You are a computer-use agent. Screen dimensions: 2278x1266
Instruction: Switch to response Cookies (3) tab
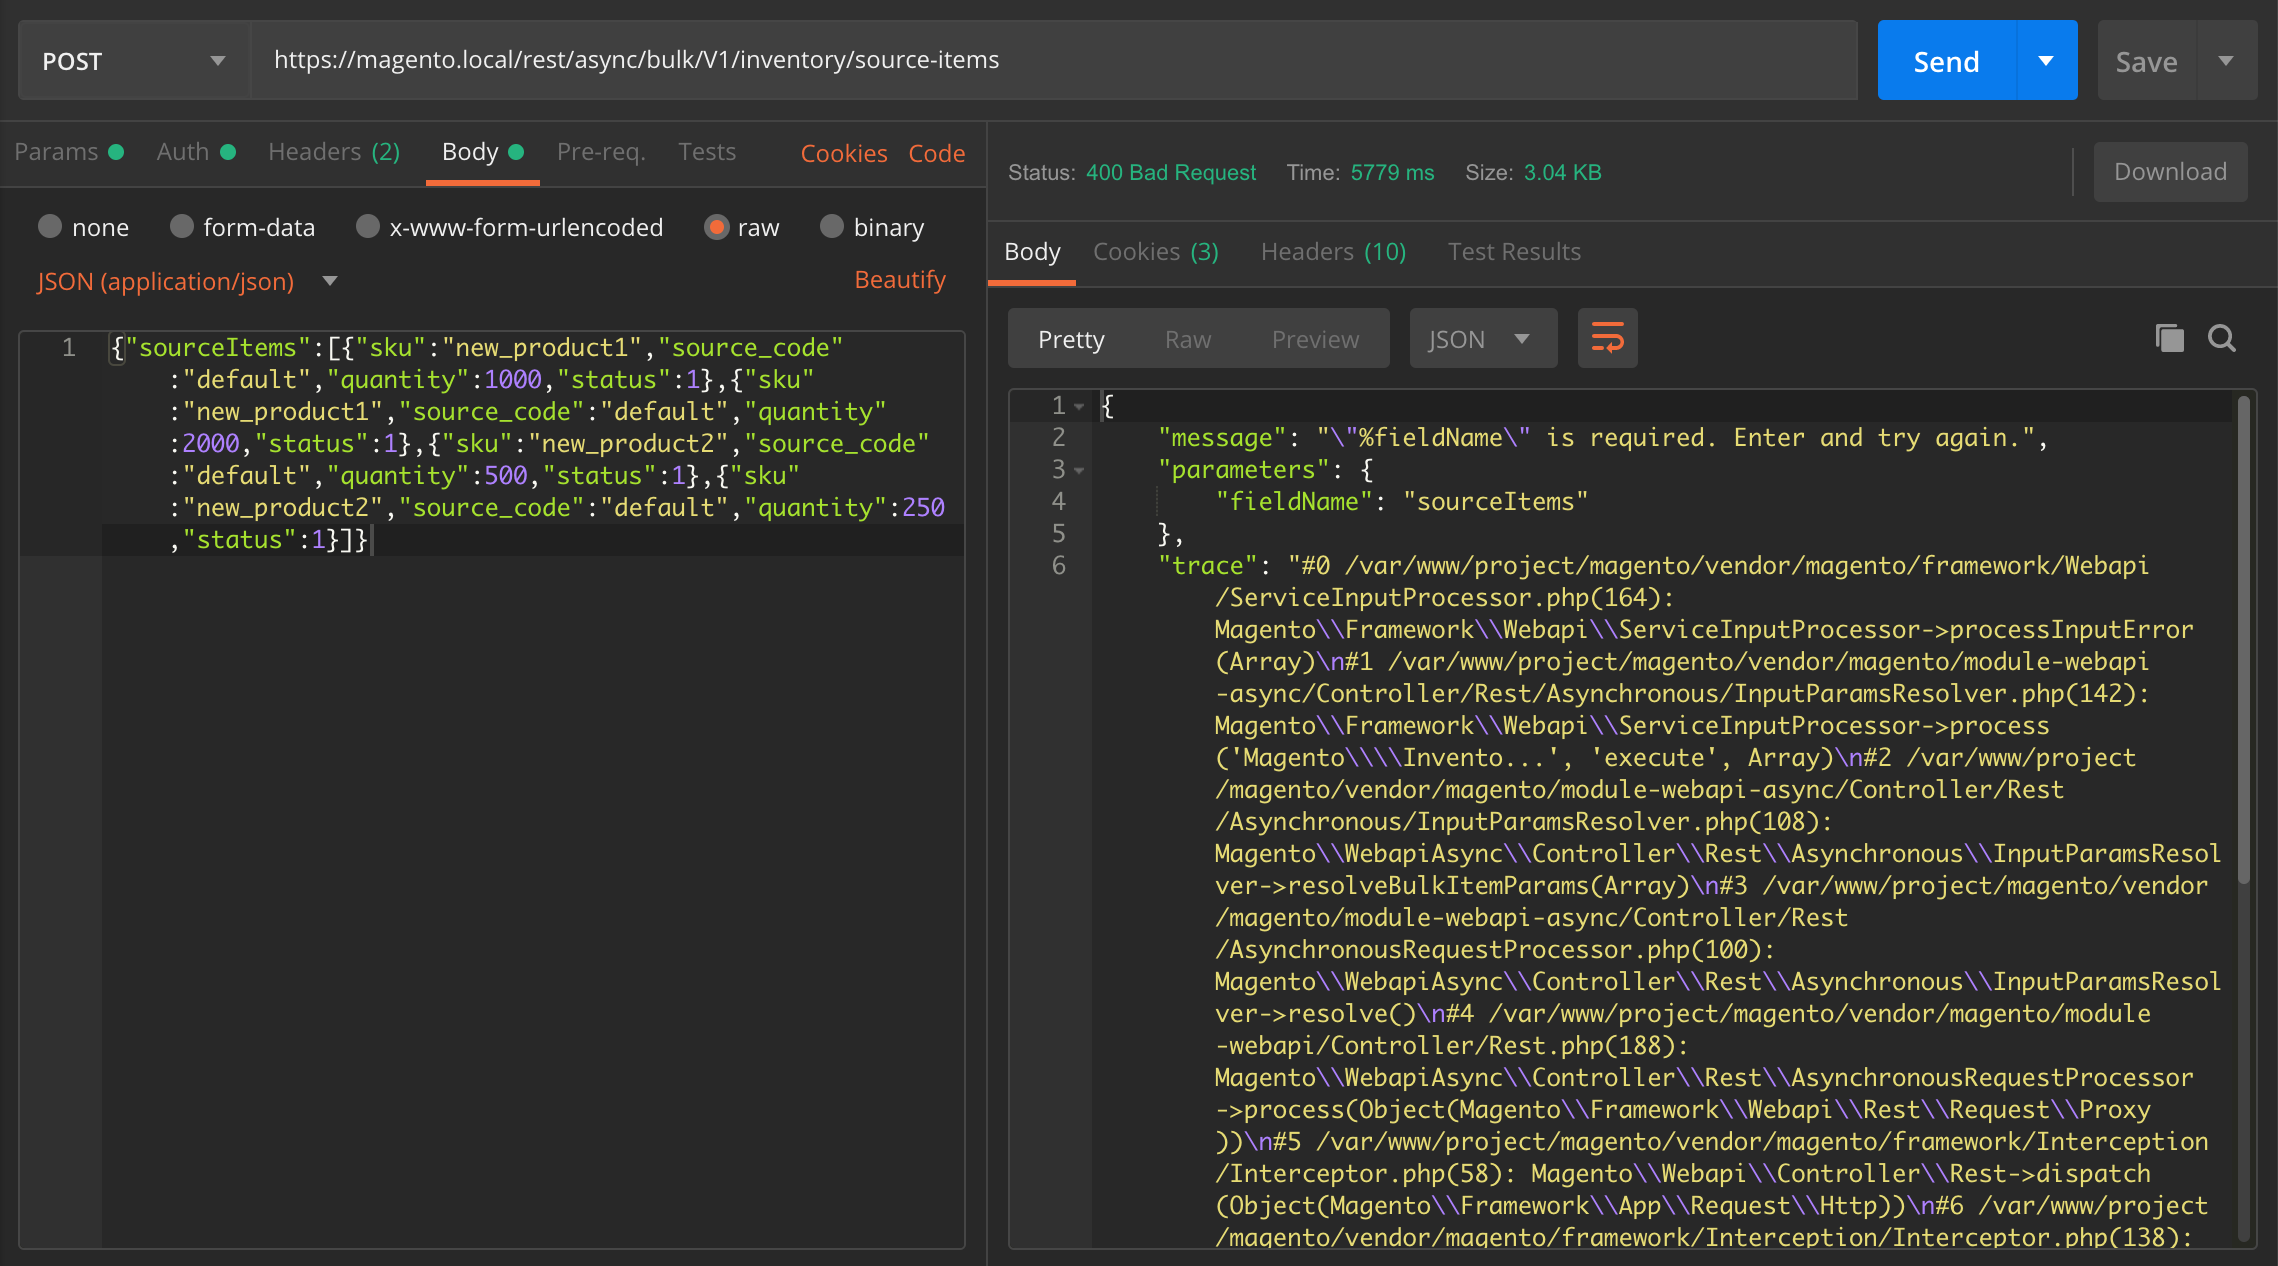1156,252
